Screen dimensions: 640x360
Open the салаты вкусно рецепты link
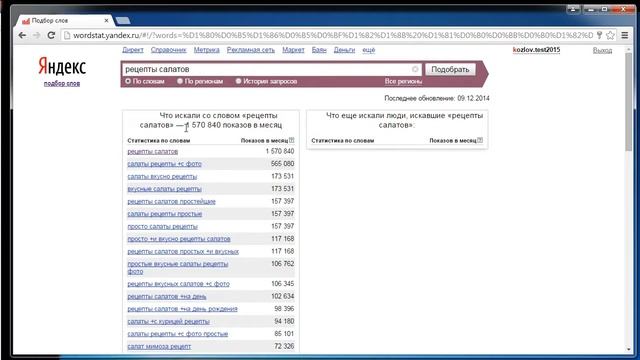click(x=162, y=176)
